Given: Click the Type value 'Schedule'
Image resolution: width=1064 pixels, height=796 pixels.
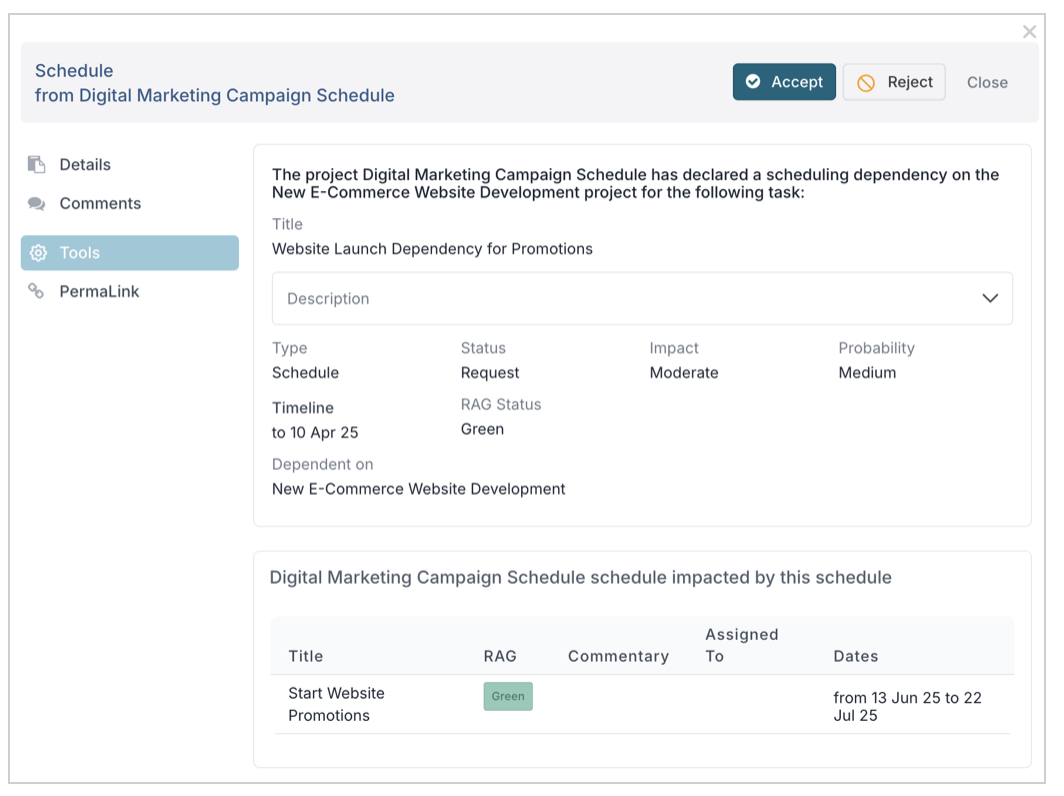Looking at the screenshot, I should tap(305, 373).
